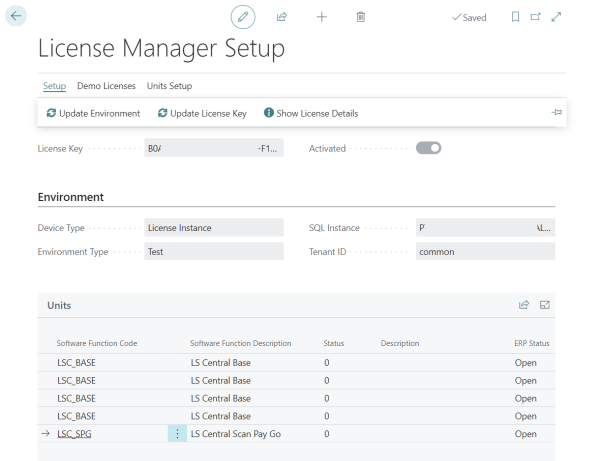Click the expand page arrows icon
The width and height of the screenshot is (600, 461).
pos(556,17)
